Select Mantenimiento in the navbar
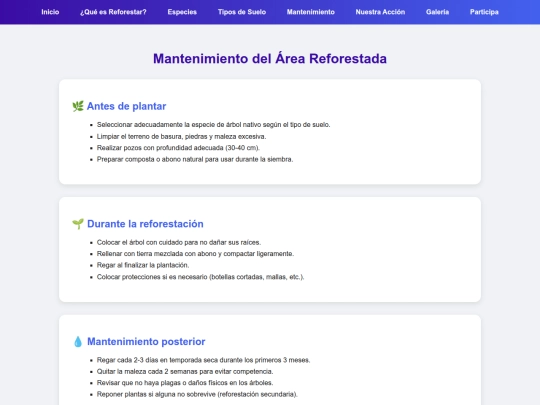 click(x=311, y=12)
